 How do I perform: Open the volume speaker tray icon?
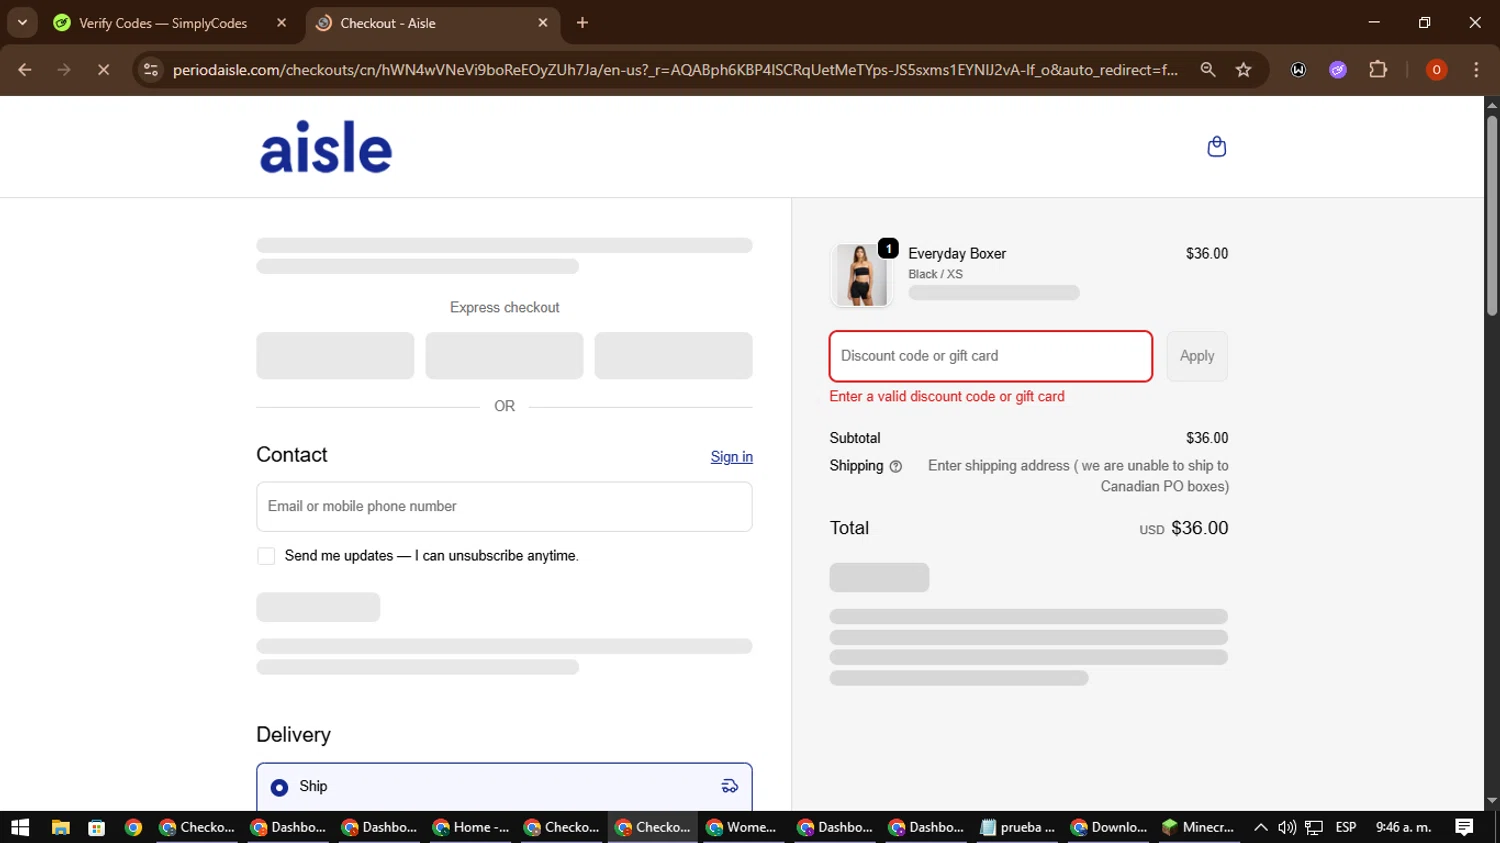coord(1287,827)
